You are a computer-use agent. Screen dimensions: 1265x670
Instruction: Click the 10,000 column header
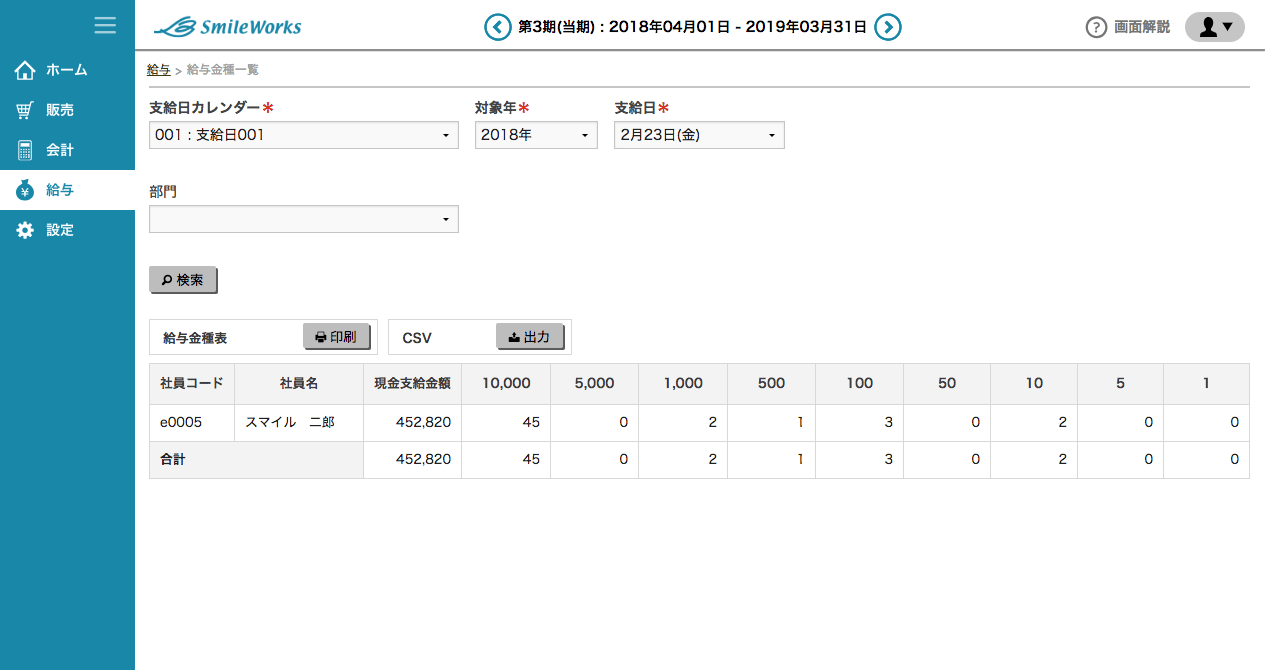(506, 384)
